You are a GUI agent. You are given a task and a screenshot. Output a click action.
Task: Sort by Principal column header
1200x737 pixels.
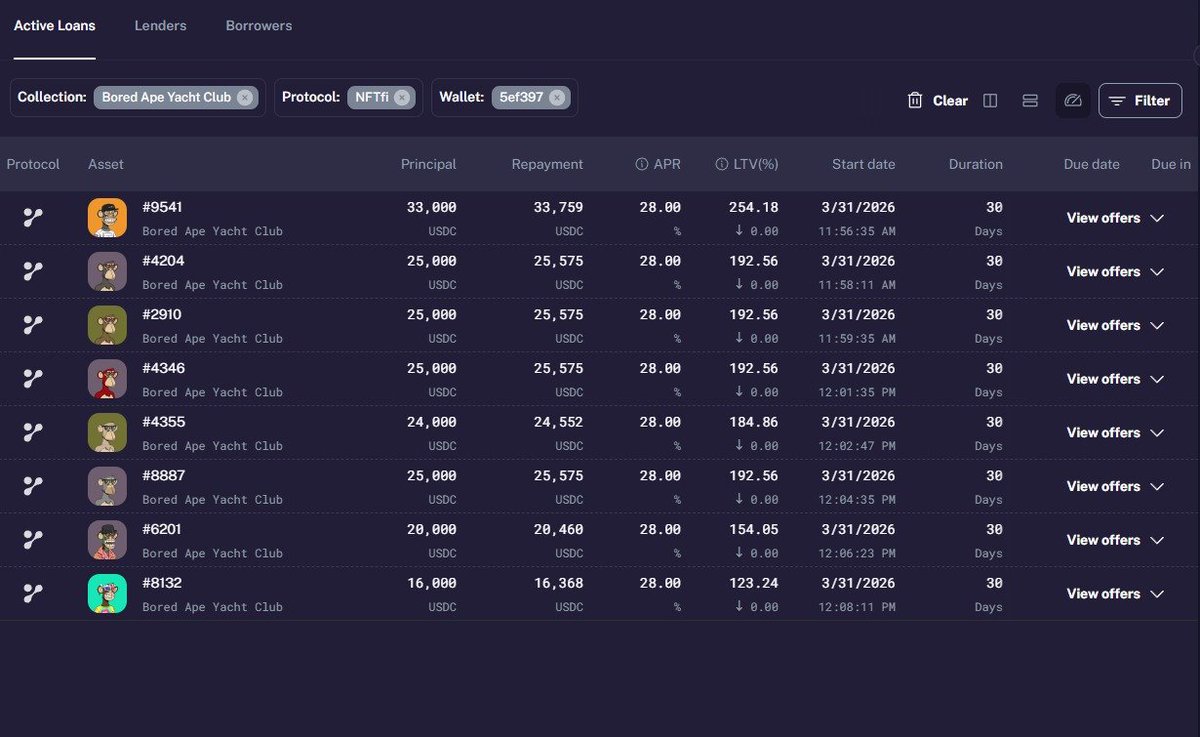click(x=428, y=164)
